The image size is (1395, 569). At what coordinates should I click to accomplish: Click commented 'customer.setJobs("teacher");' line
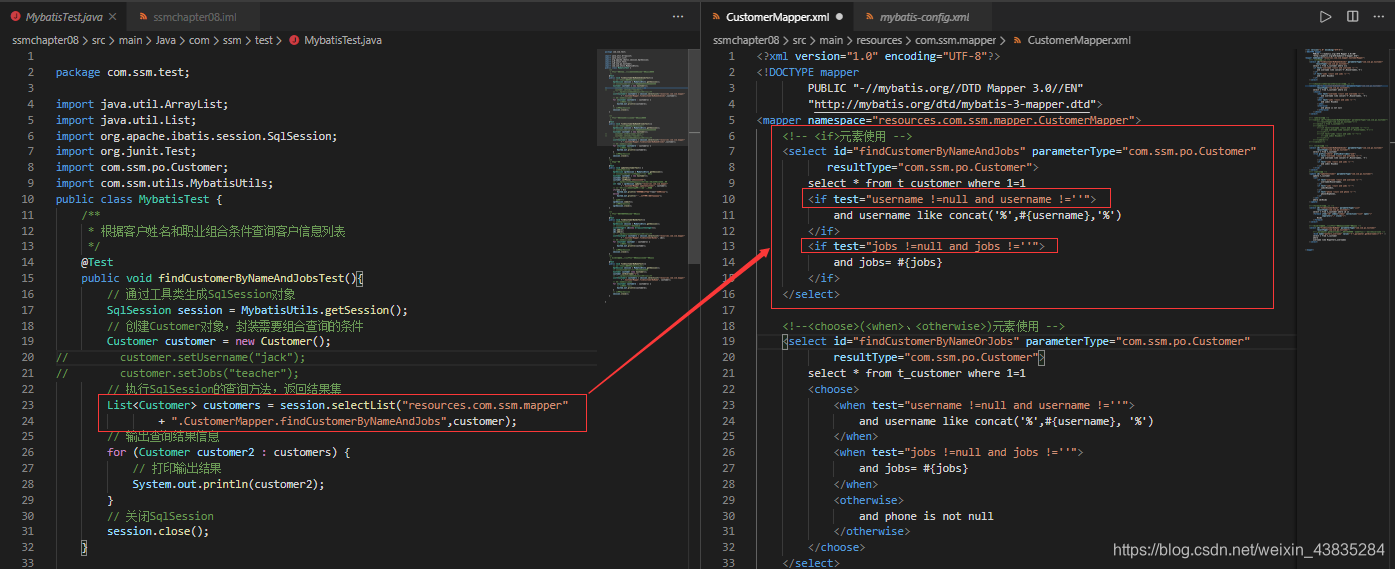tap(209, 373)
